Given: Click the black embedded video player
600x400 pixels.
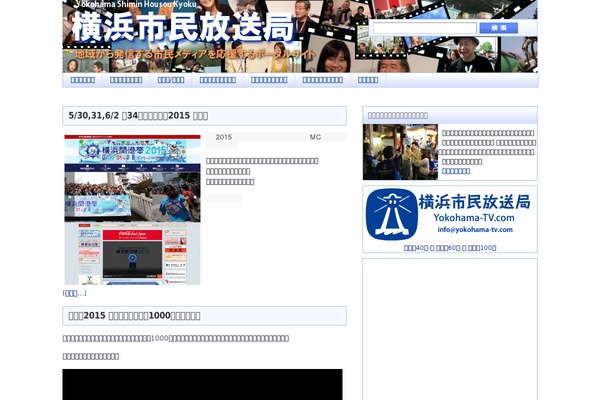Looking at the screenshot, I should tap(202, 384).
